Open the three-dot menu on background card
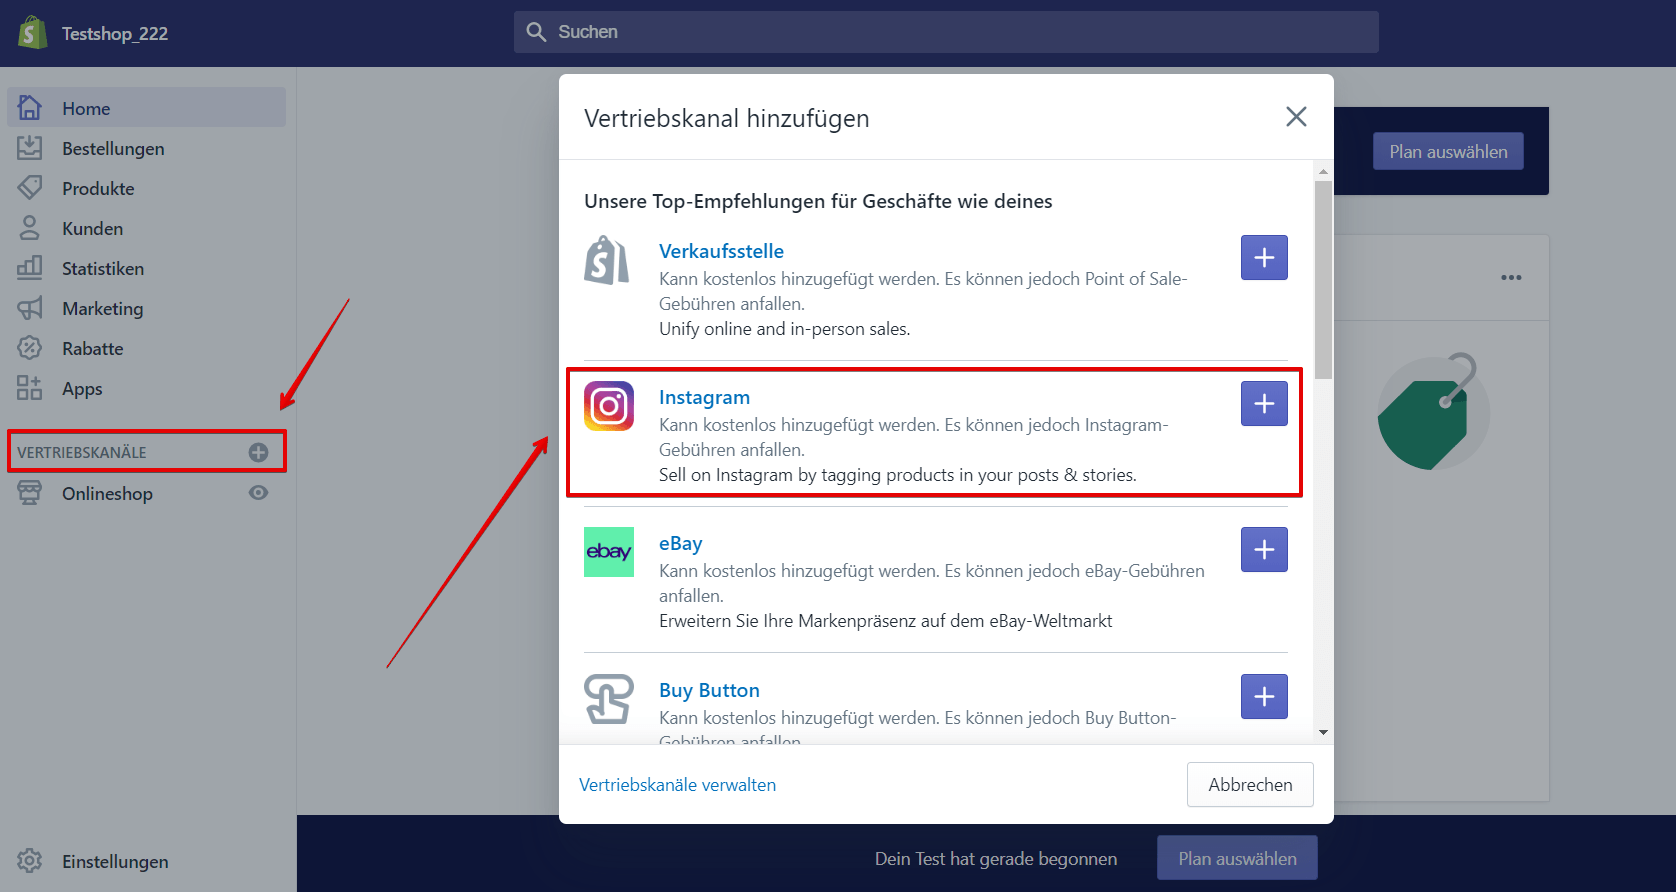 click(x=1511, y=278)
